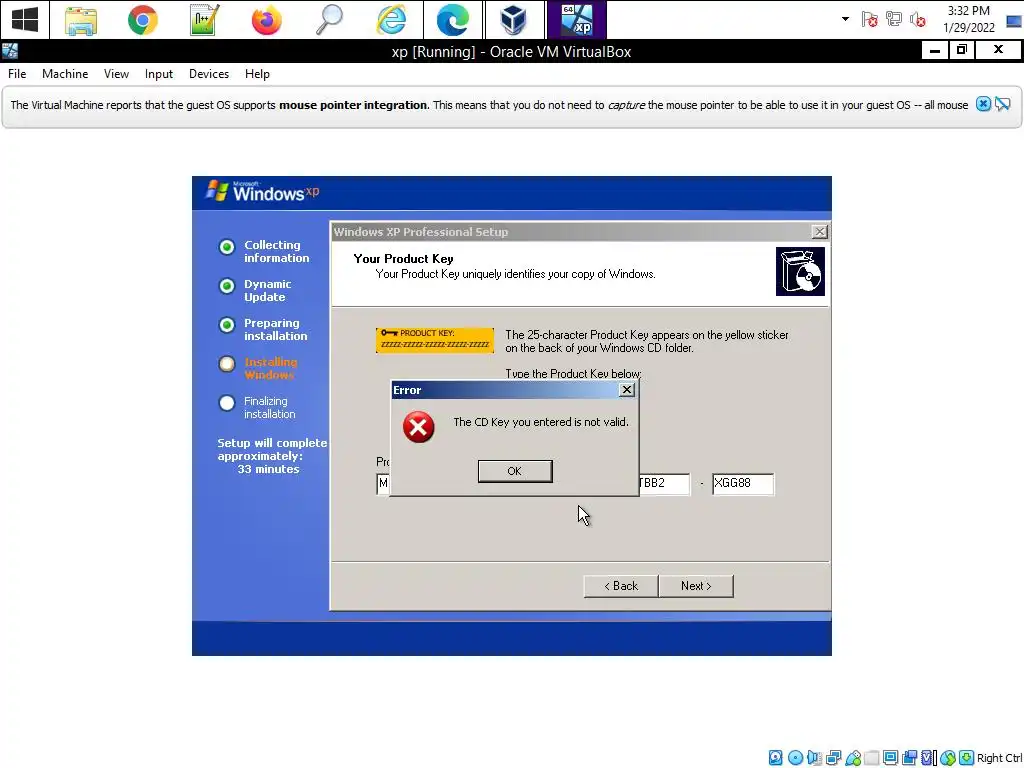Viewport: 1024px width, 768px height.
Task: Click the recording status icon
Action: point(909,758)
